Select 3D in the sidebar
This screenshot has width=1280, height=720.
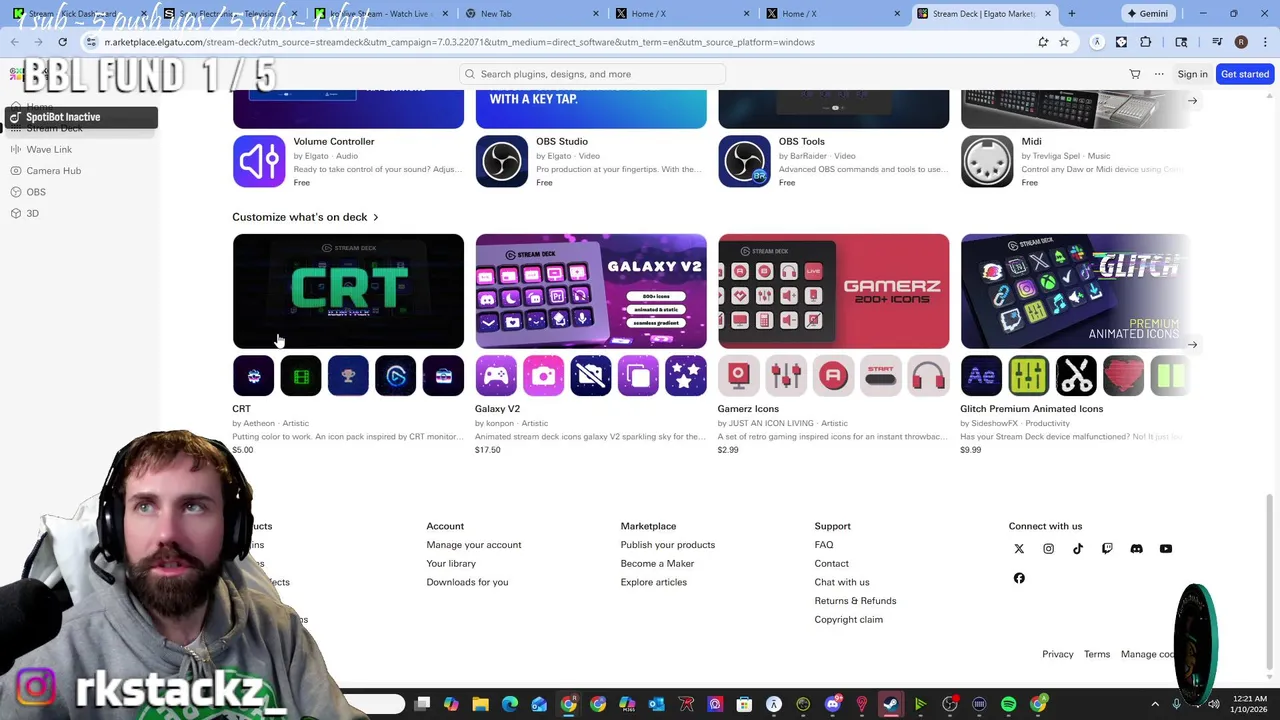(x=32, y=213)
